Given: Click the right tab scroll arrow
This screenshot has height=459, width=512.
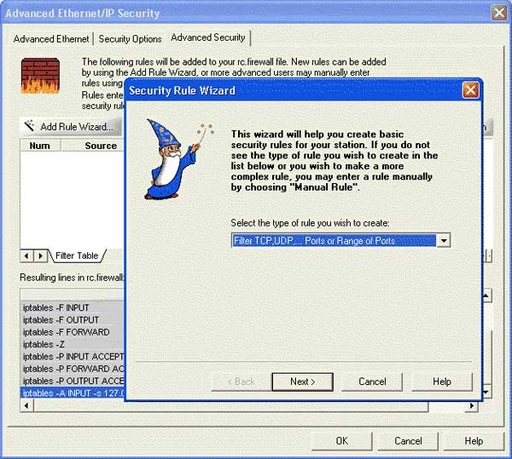Looking at the screenshot, I should point(40,256).
